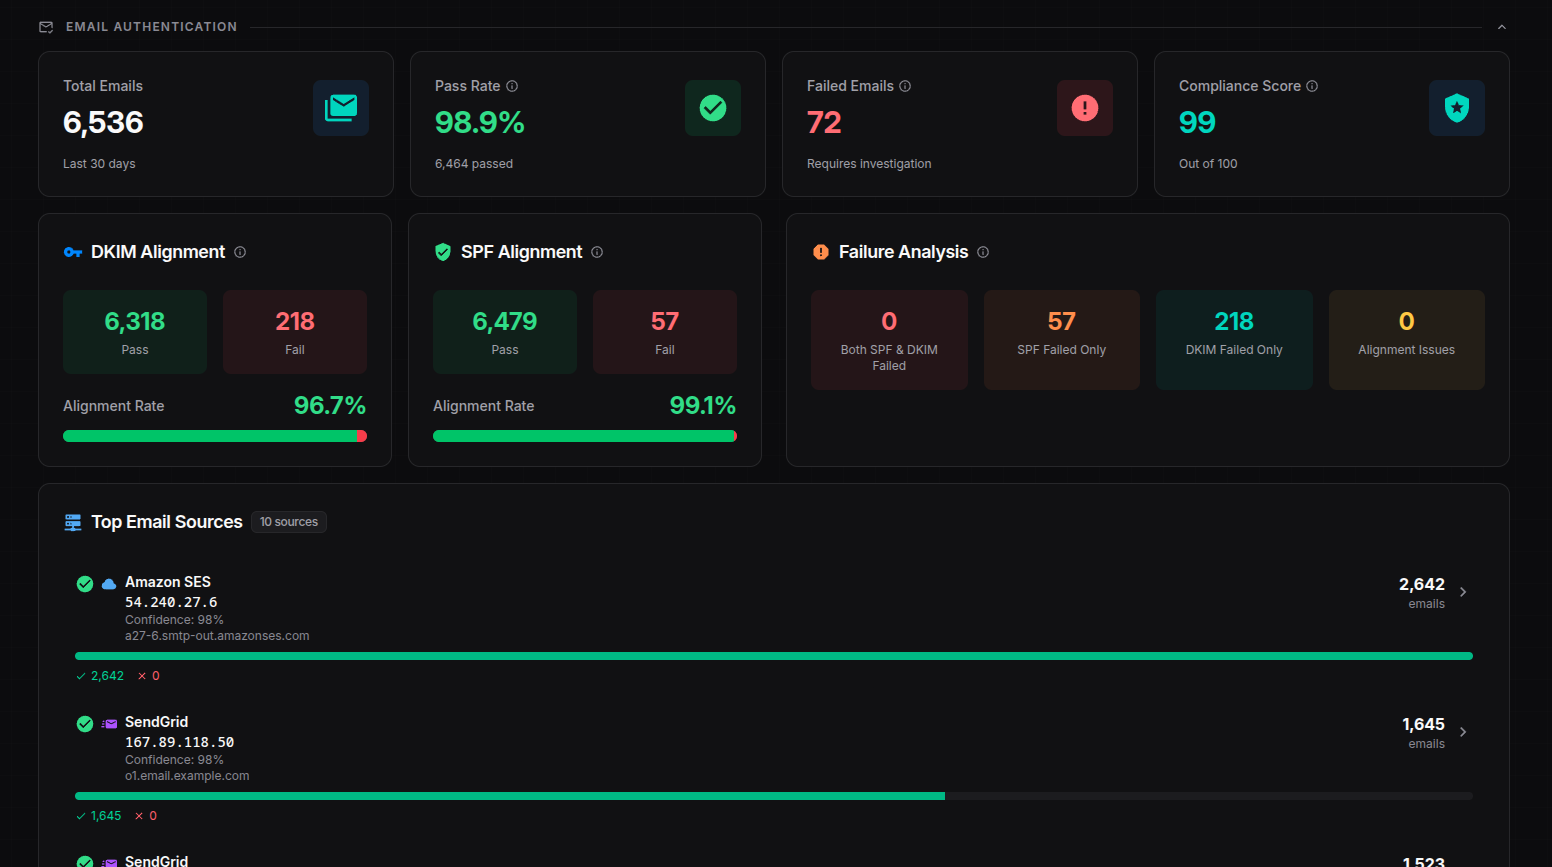Image resolution: width=1552 pixels, height=867 pixels.
Task: Expand the Amazon SES source row chevron
Action: [1463, 592]
